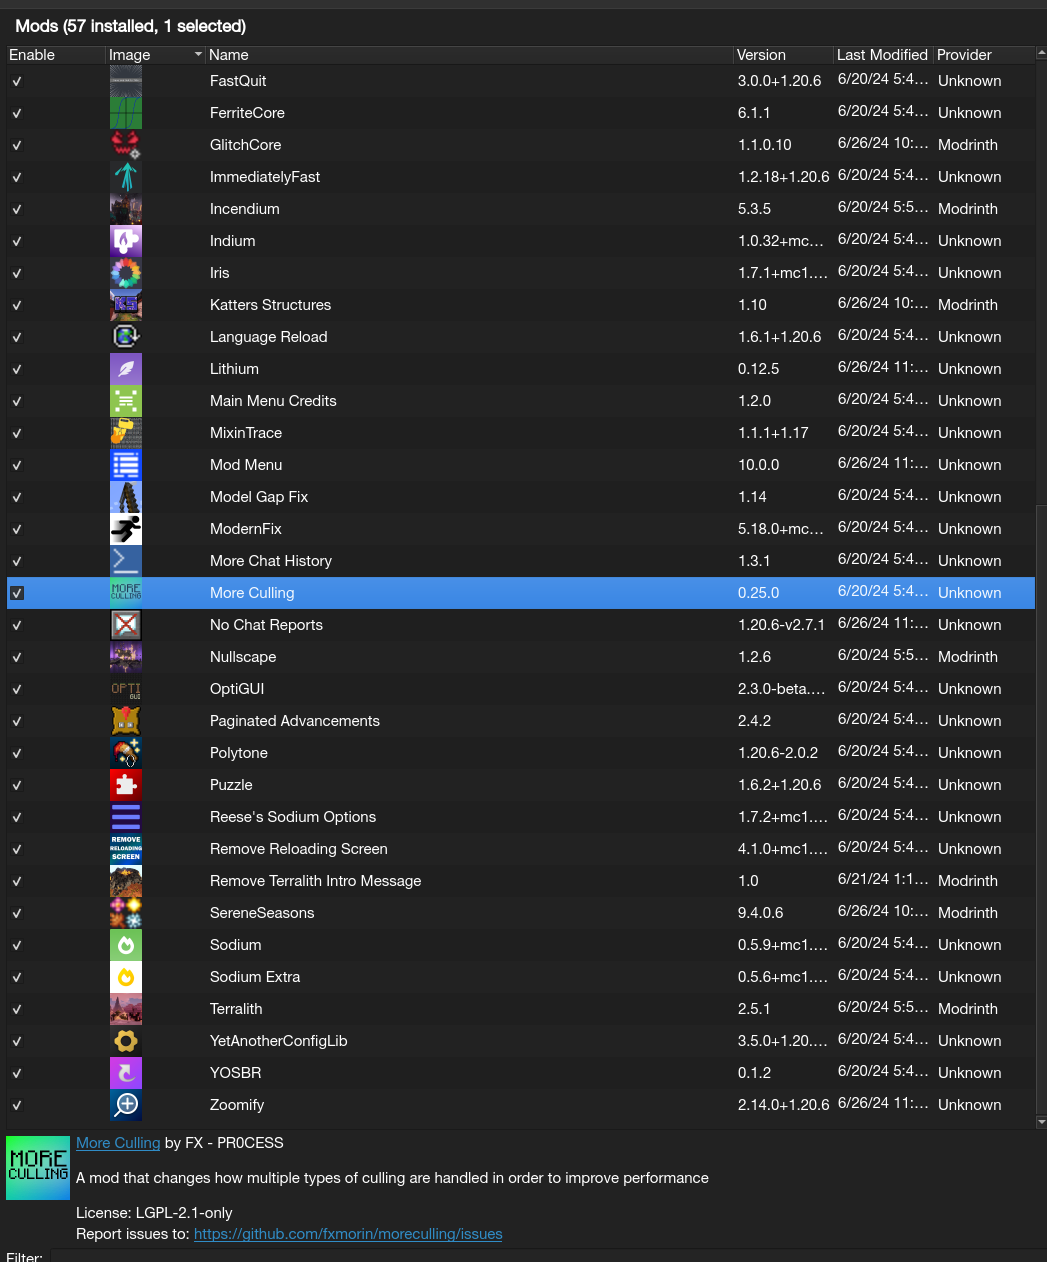Click the Mod Menu list icon
This screenshot has width=1047, height=1262.
click(x=126, y=465)
